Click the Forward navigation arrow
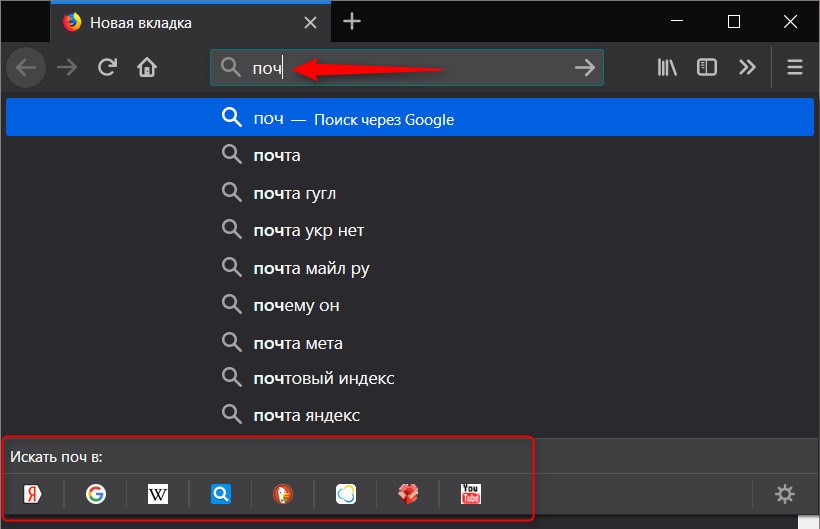 pyautogui.click(x=67, y=67)
